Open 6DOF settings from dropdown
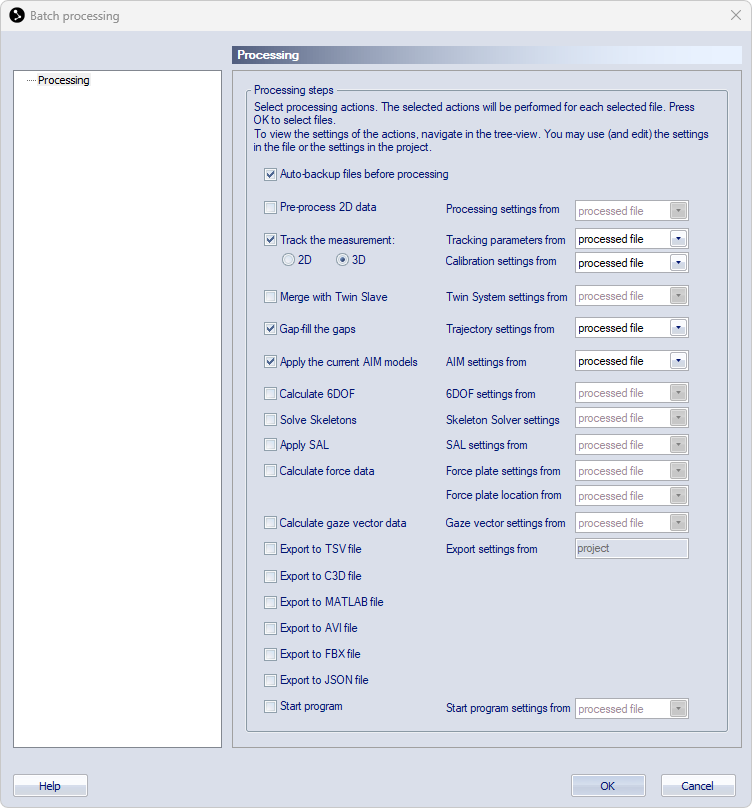Image resolution: width=752 pixels, height=808 pixels. pos(631,393)
